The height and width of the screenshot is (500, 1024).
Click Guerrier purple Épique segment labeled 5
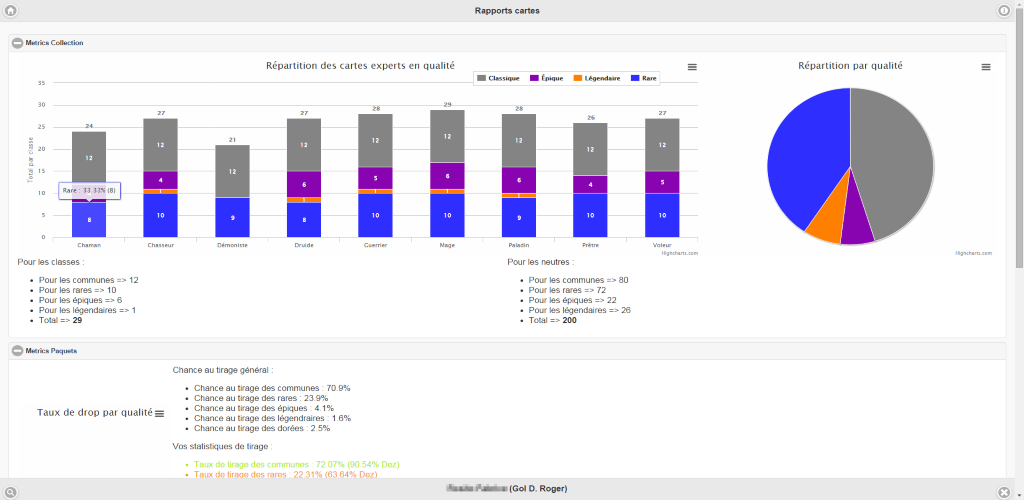[x=376, y=178]
